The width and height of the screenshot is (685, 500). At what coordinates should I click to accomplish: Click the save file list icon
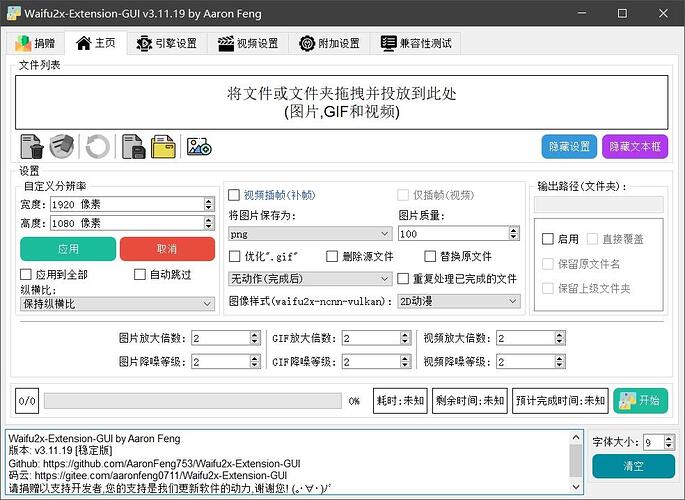tap(133, 146)
